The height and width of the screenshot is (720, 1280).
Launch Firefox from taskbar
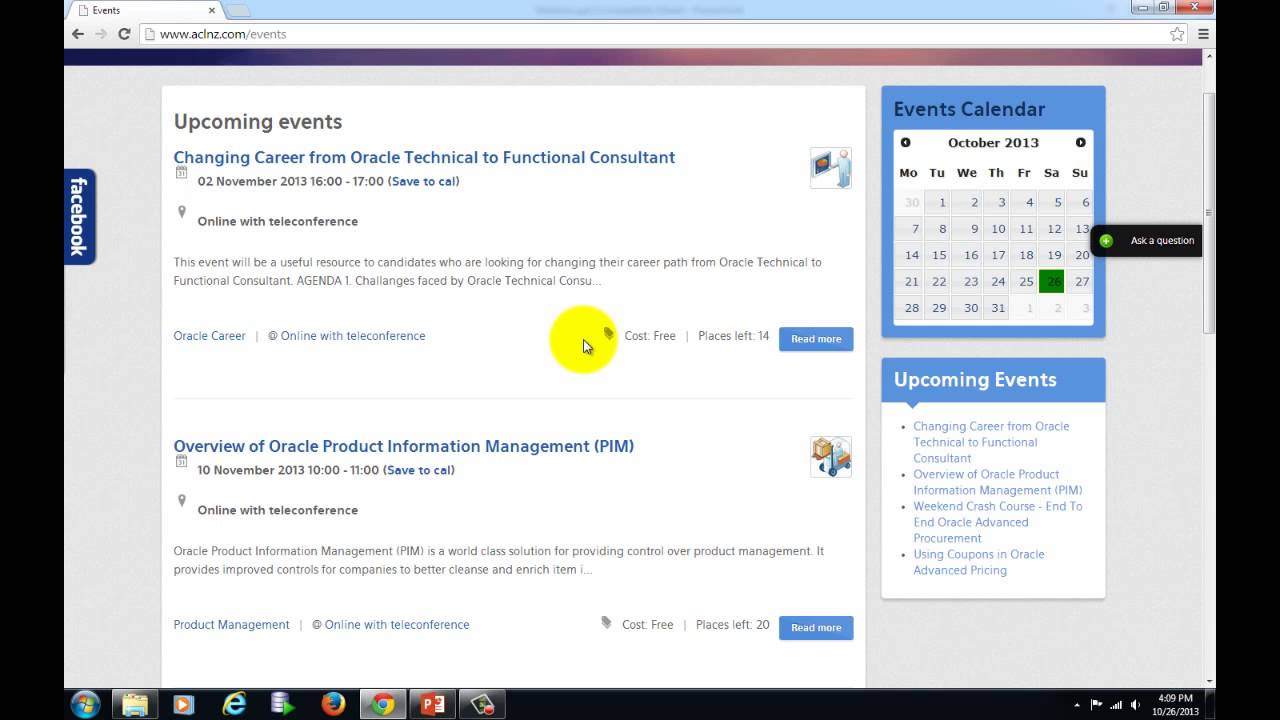click(x=333, y=705)
